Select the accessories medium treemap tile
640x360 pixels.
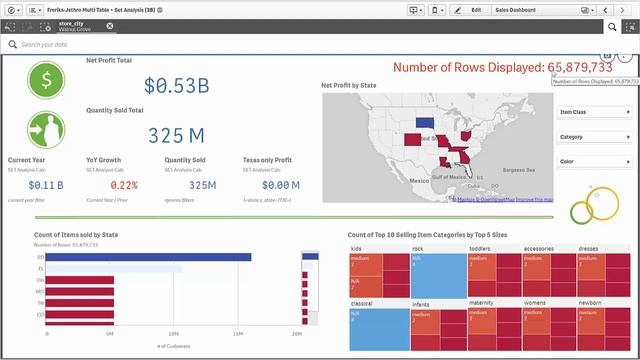click(x=536, y=267)
